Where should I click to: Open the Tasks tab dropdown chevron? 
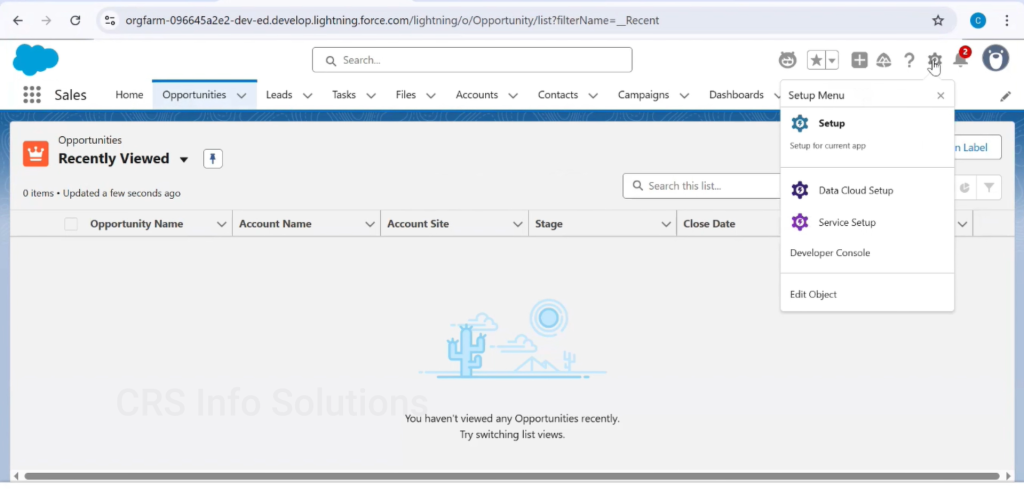[371, 95]
